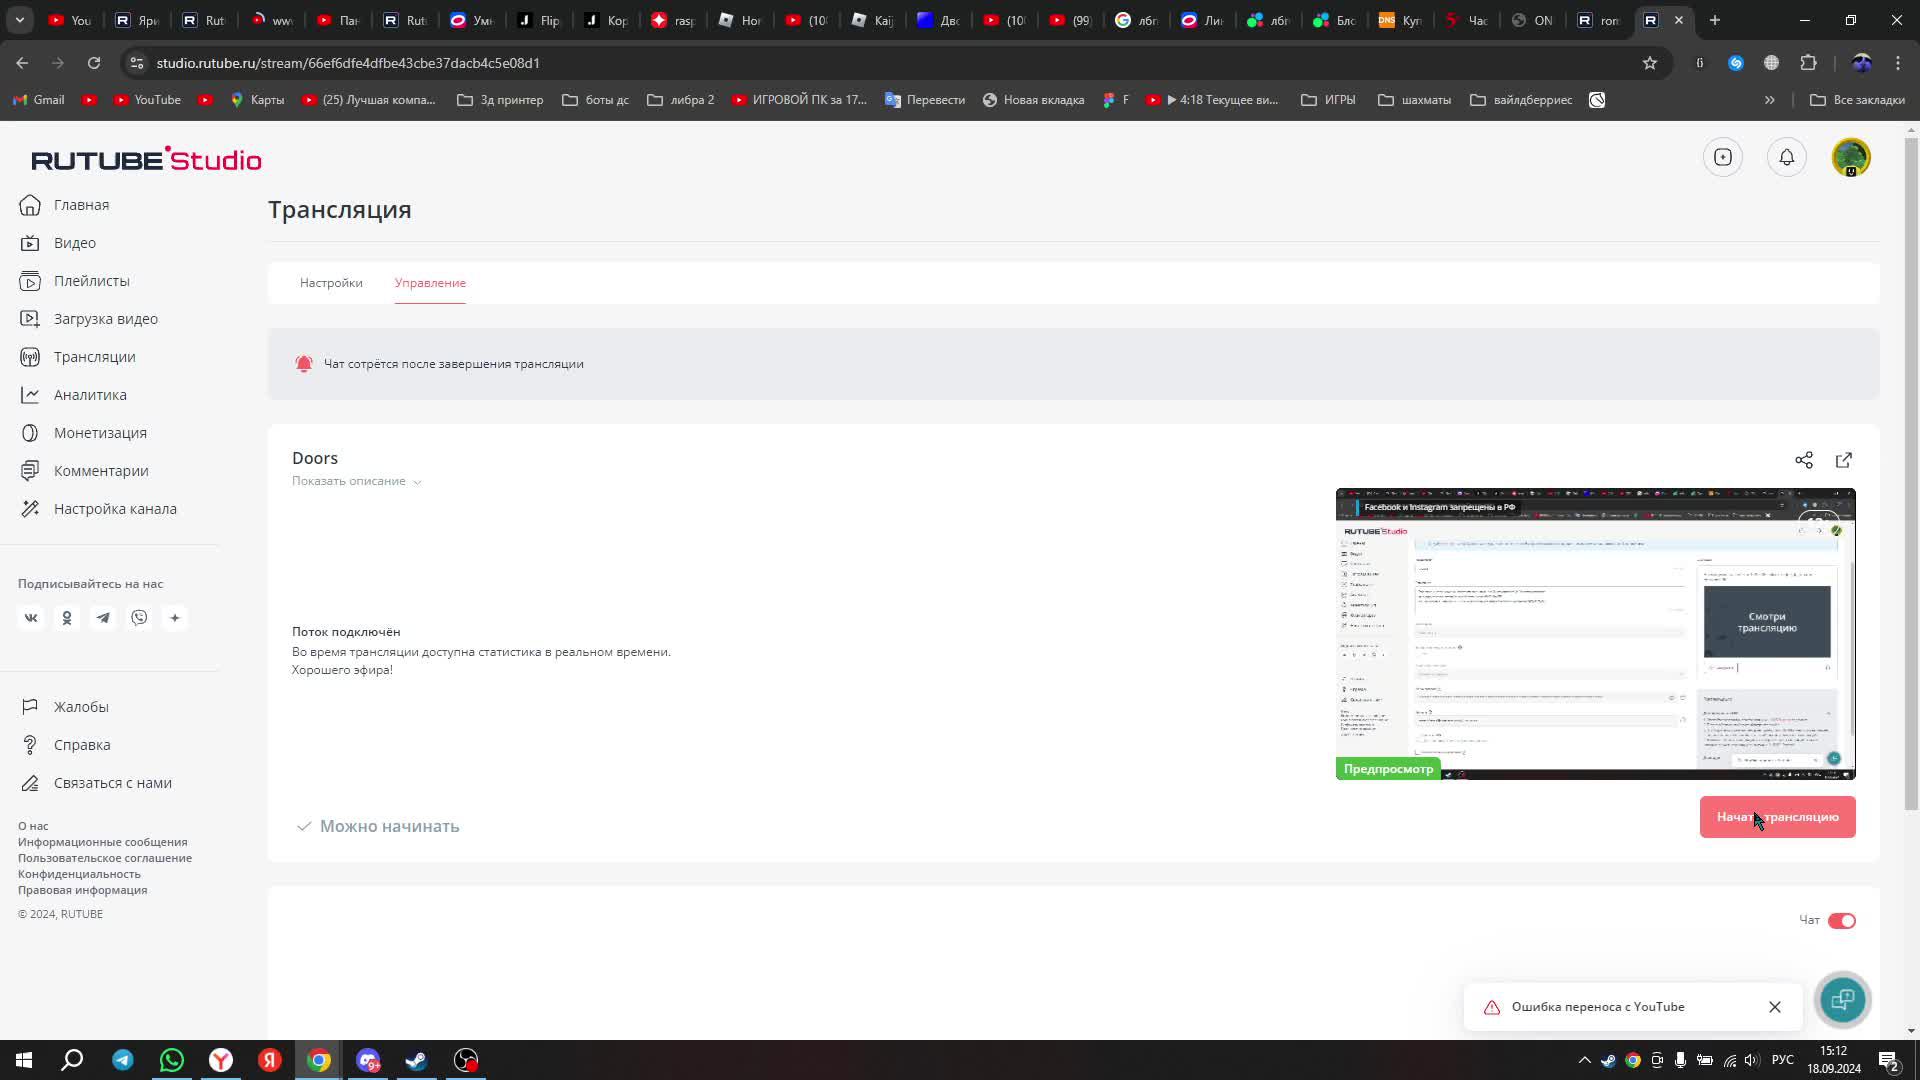Click the share icon for Doors stream
The width and height of the screenshot is (1920, 1080).
[x=1803, y=460]
